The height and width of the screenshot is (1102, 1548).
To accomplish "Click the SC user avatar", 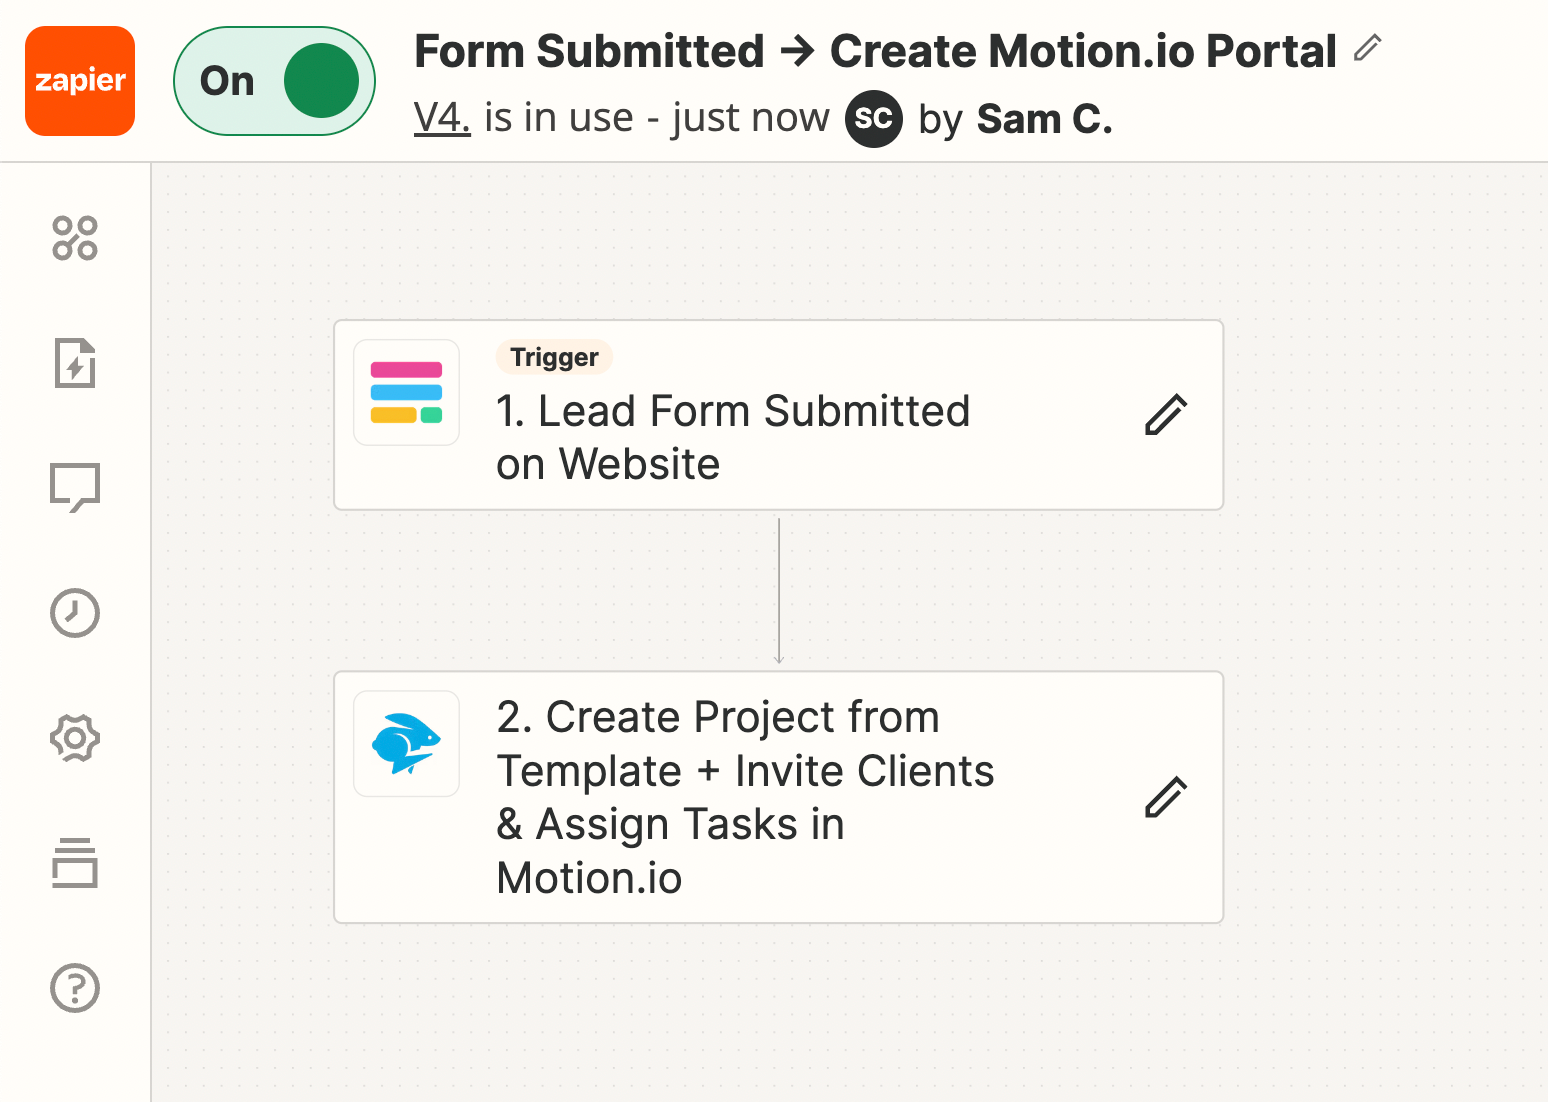I will coord(873,119).
